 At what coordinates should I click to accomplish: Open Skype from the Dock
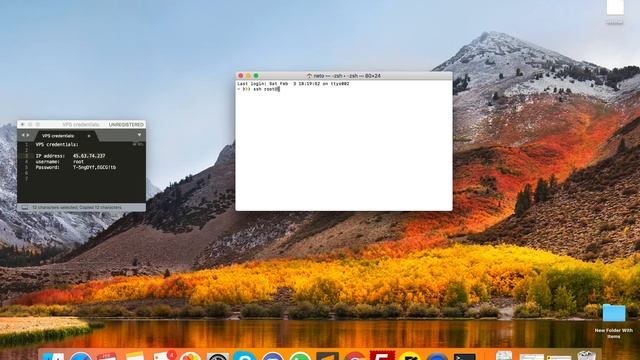click(x=244, y=356)
